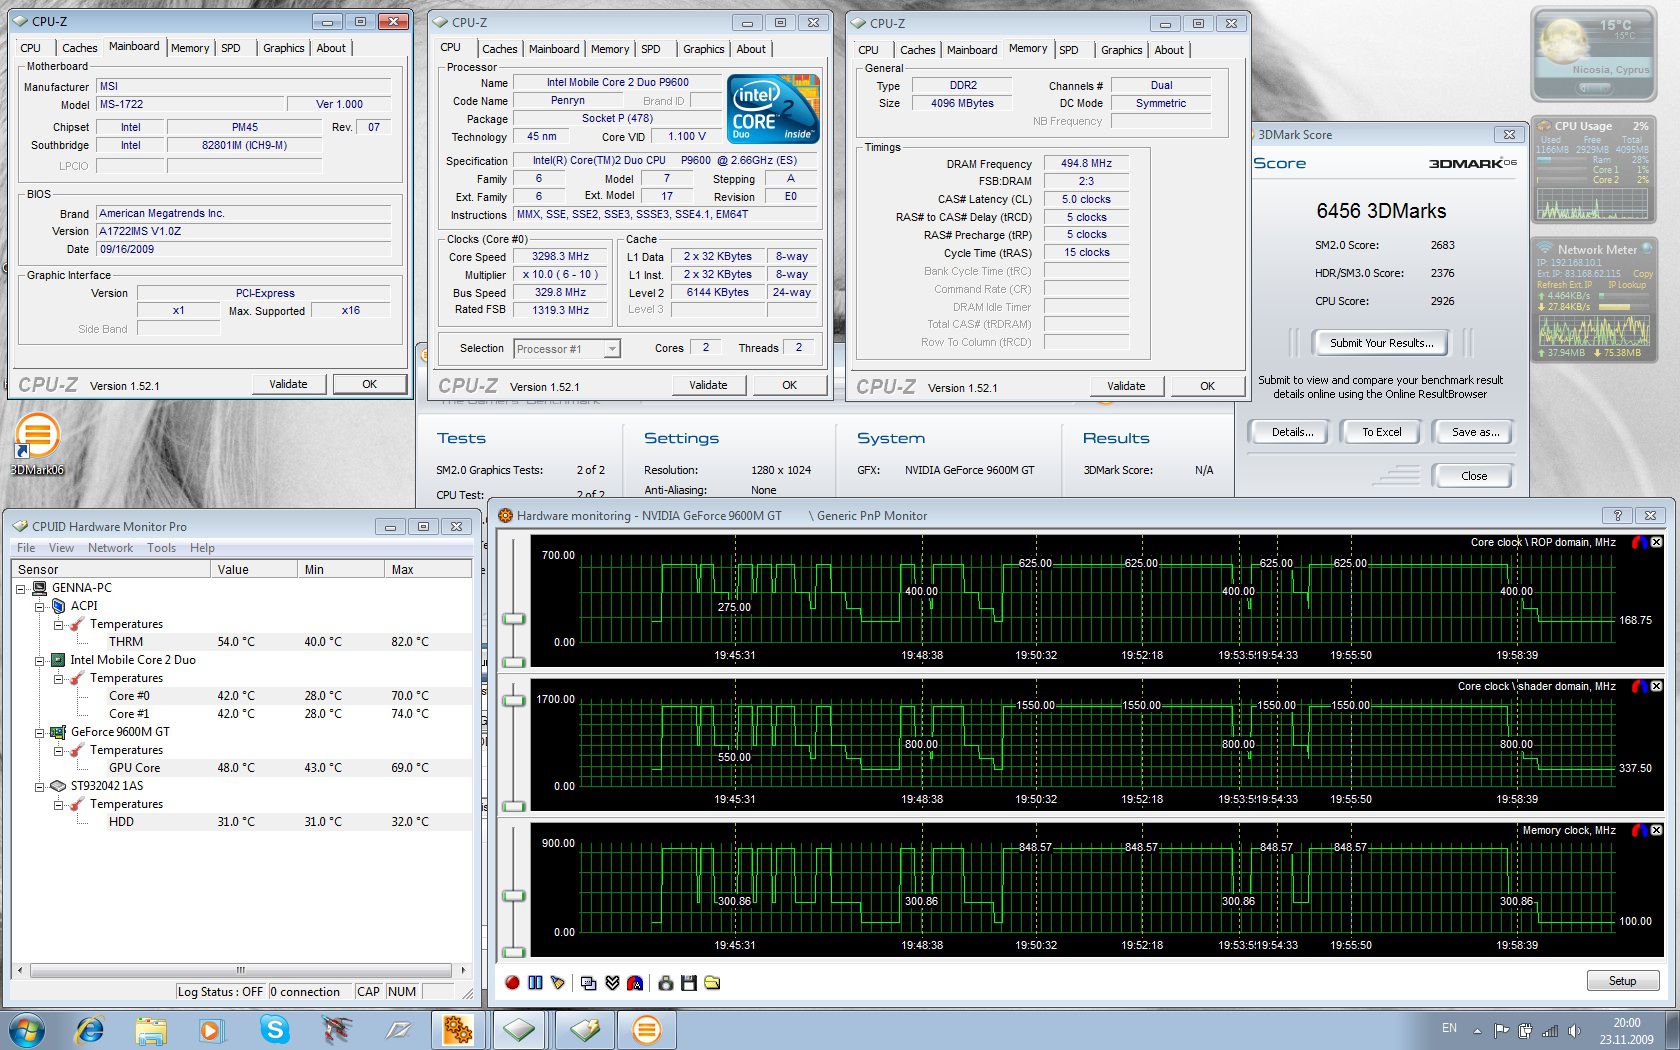The image size is (1680, 1050).
Task: Click the slider beside Memory clock graph
Action: (x=514, y=896)
